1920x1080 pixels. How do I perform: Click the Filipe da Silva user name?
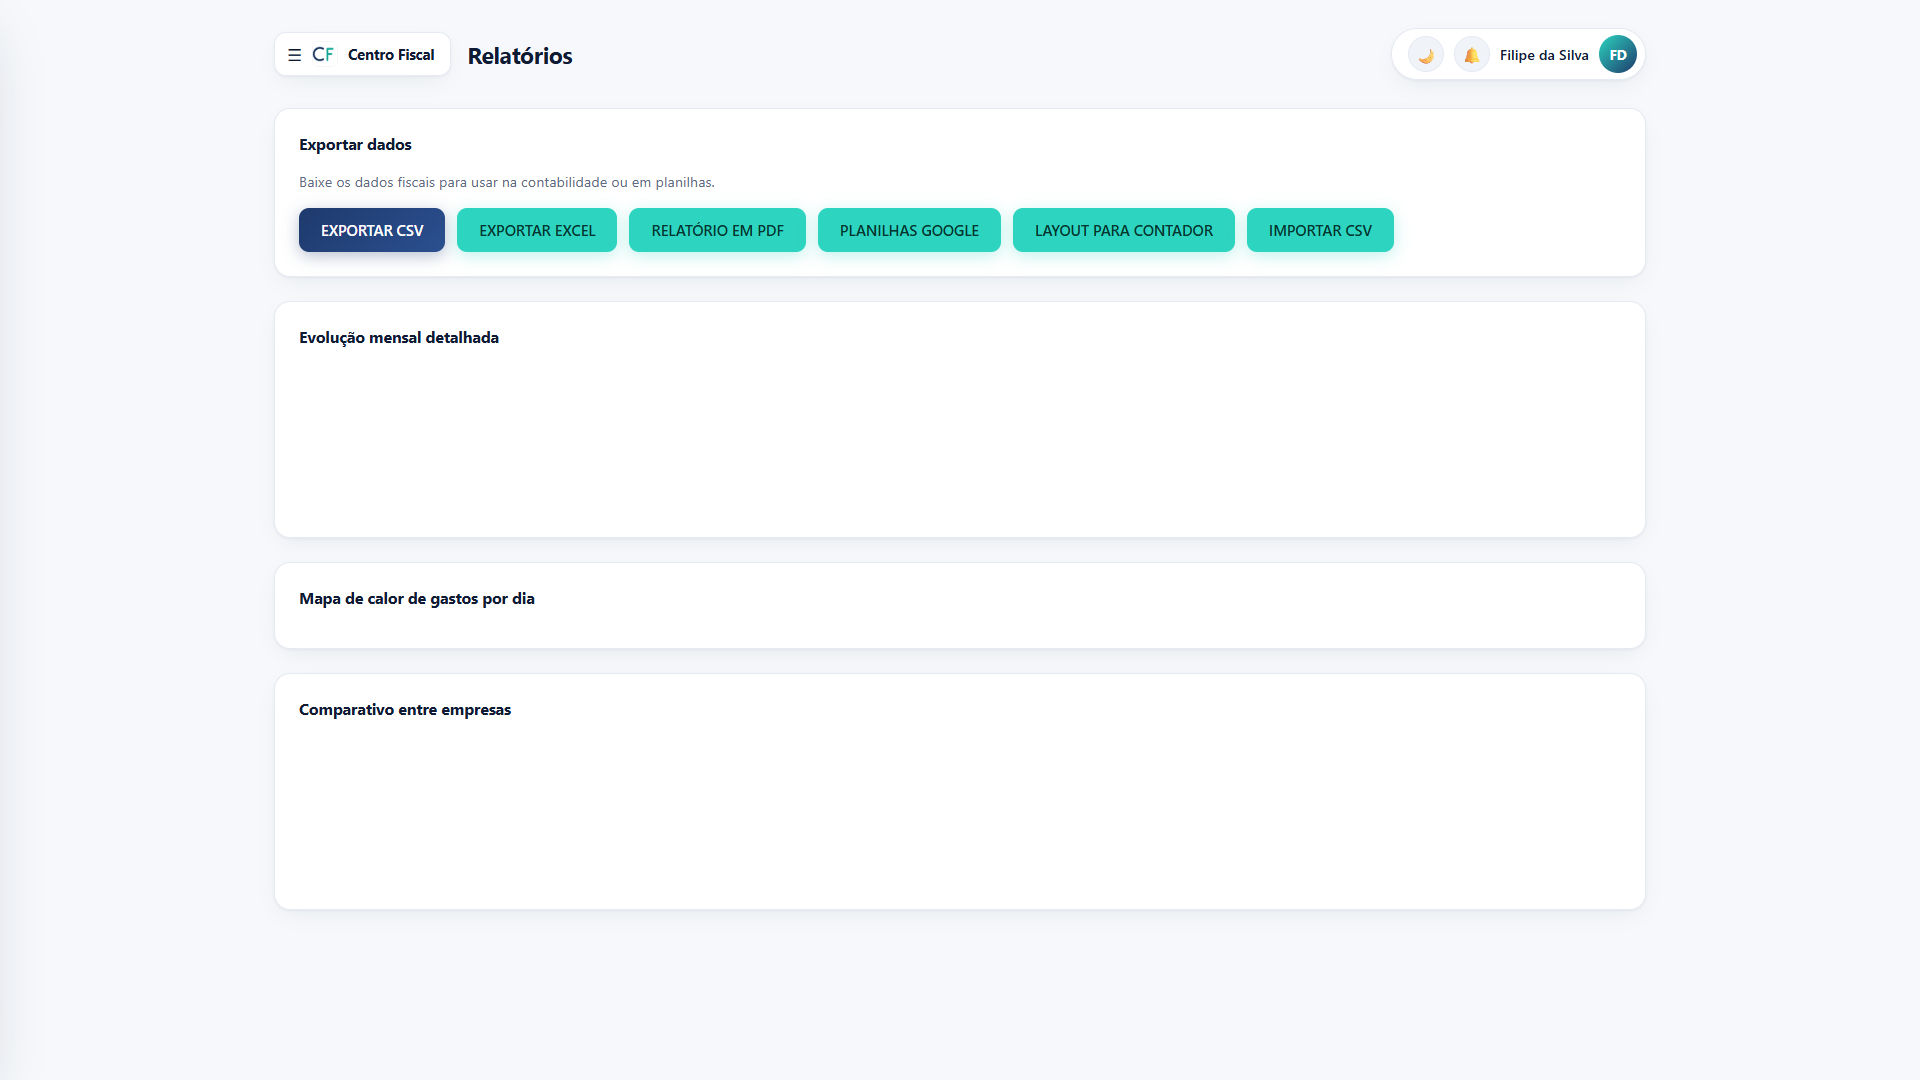pyautogui.click(x=1544, y=55)
